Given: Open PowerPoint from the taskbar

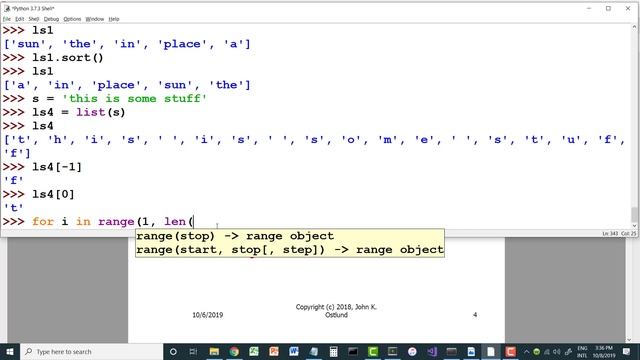Looking at the screenshot, I should tap(274, 351).
